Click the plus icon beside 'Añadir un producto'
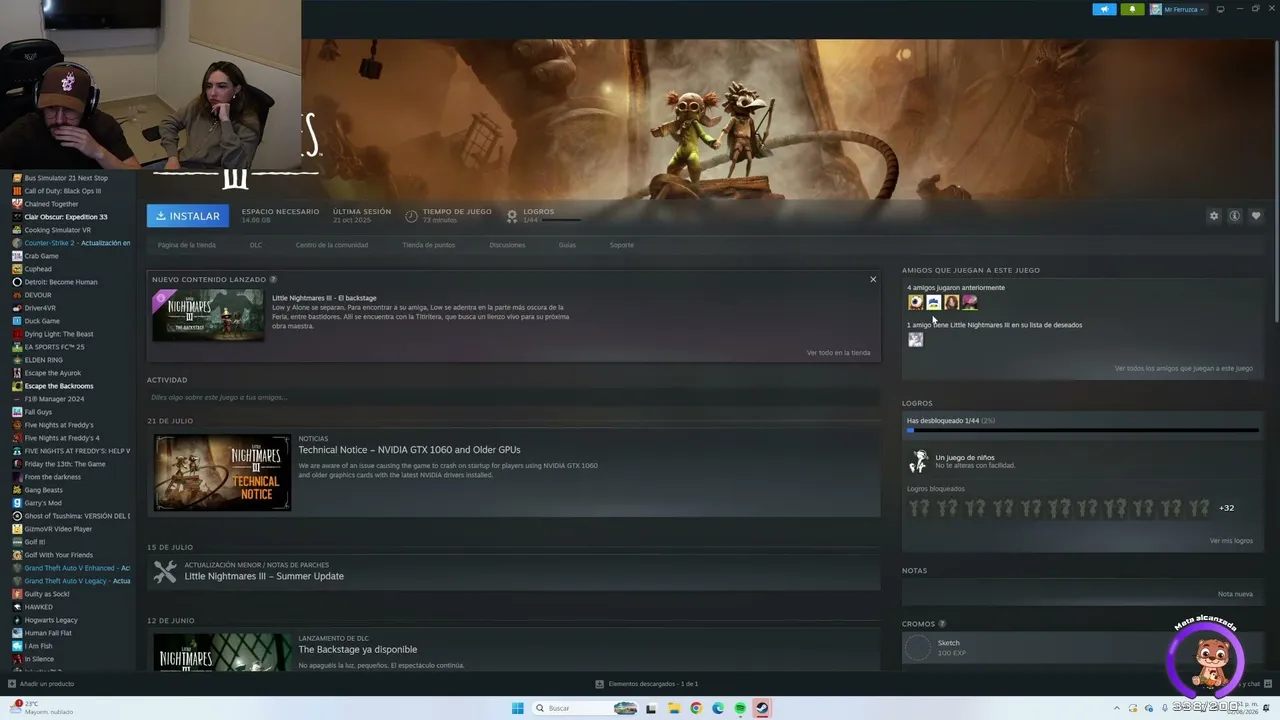The height and width of the screenshot is (720, 1280). coord(12,684)
